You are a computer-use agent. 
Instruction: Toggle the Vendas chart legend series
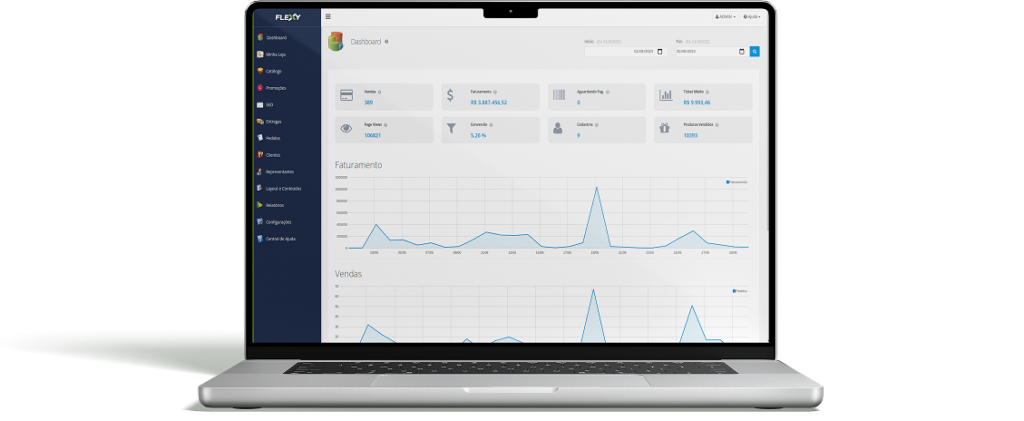[740, 291]
